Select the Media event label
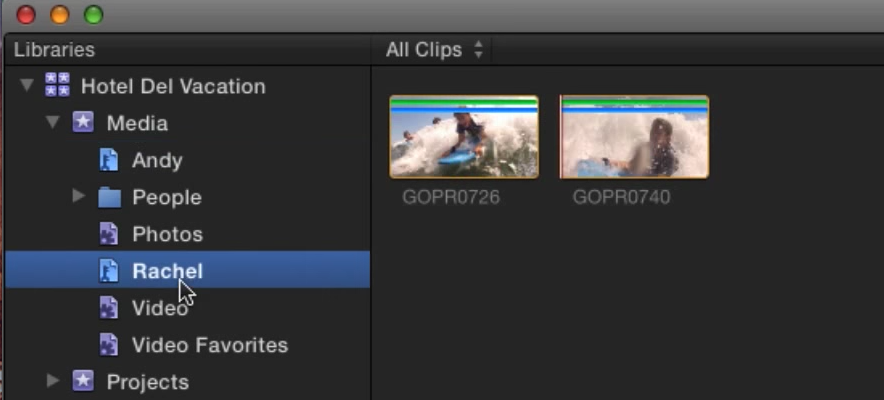 (x=137, y=123)
